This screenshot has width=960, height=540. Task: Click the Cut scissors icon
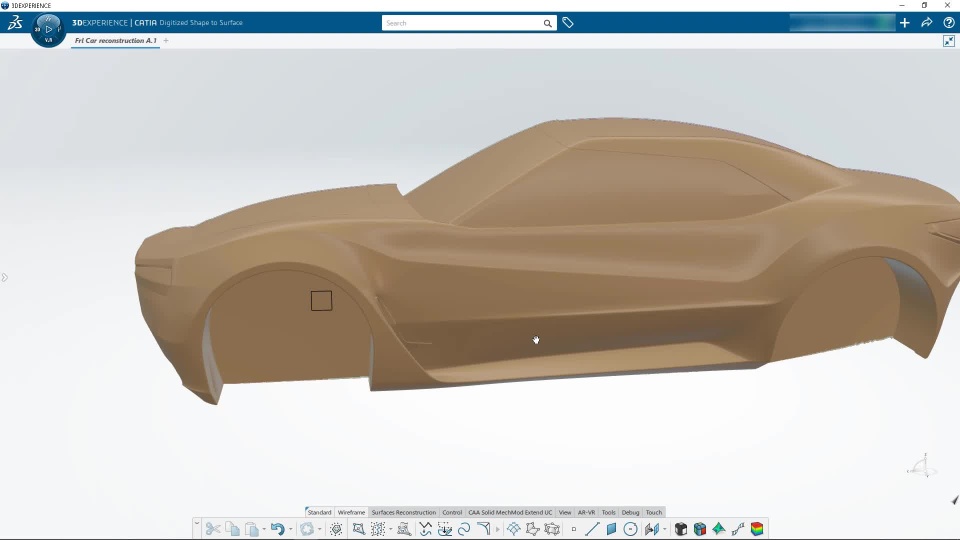coord(213,529)
